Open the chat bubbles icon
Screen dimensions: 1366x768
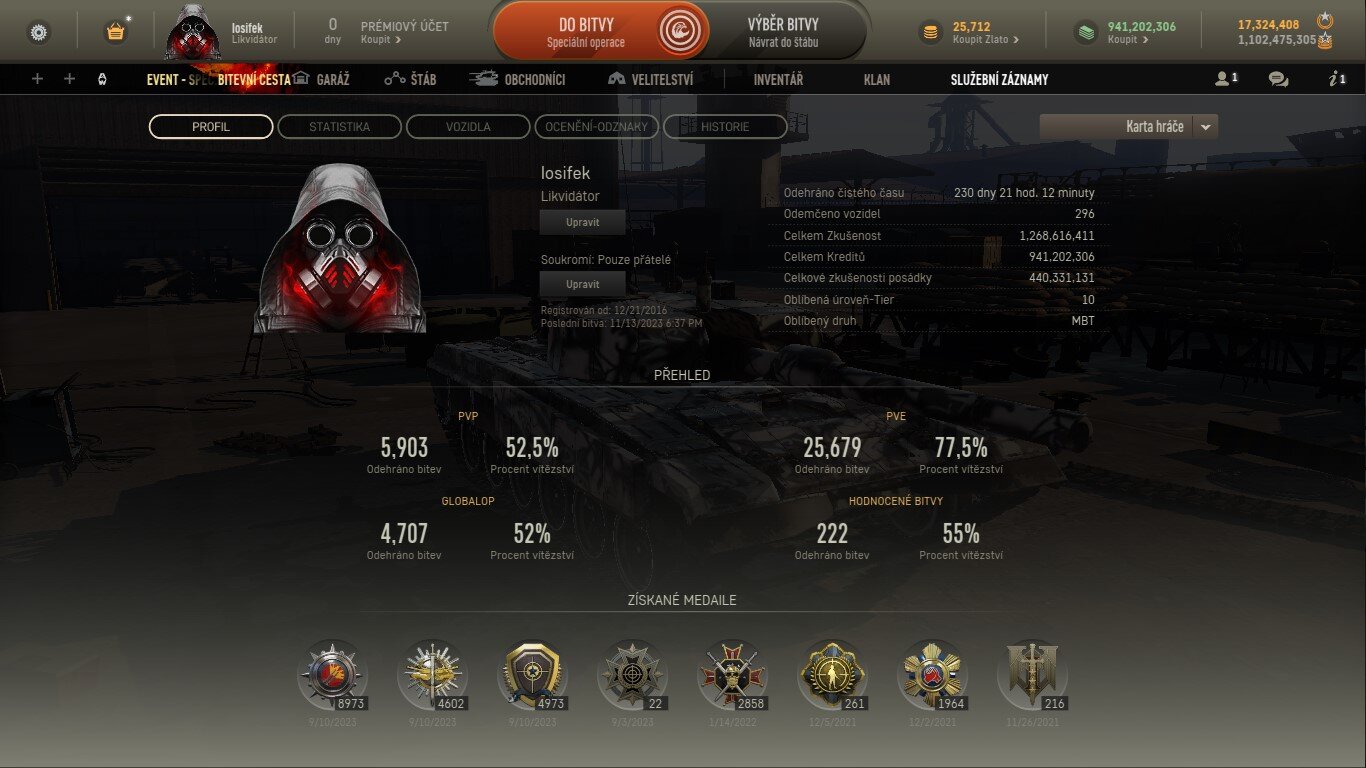1278,79
